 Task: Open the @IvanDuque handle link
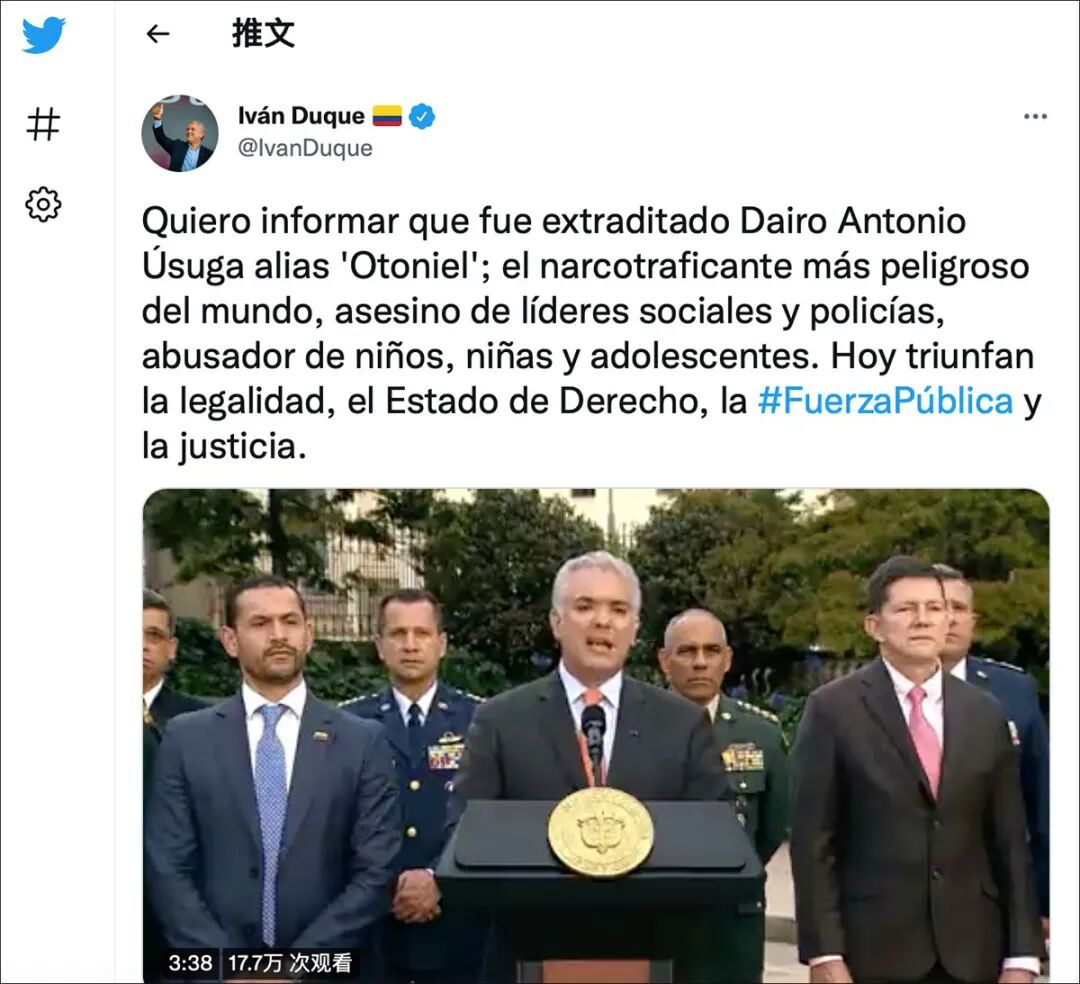(x=305, y=148)
